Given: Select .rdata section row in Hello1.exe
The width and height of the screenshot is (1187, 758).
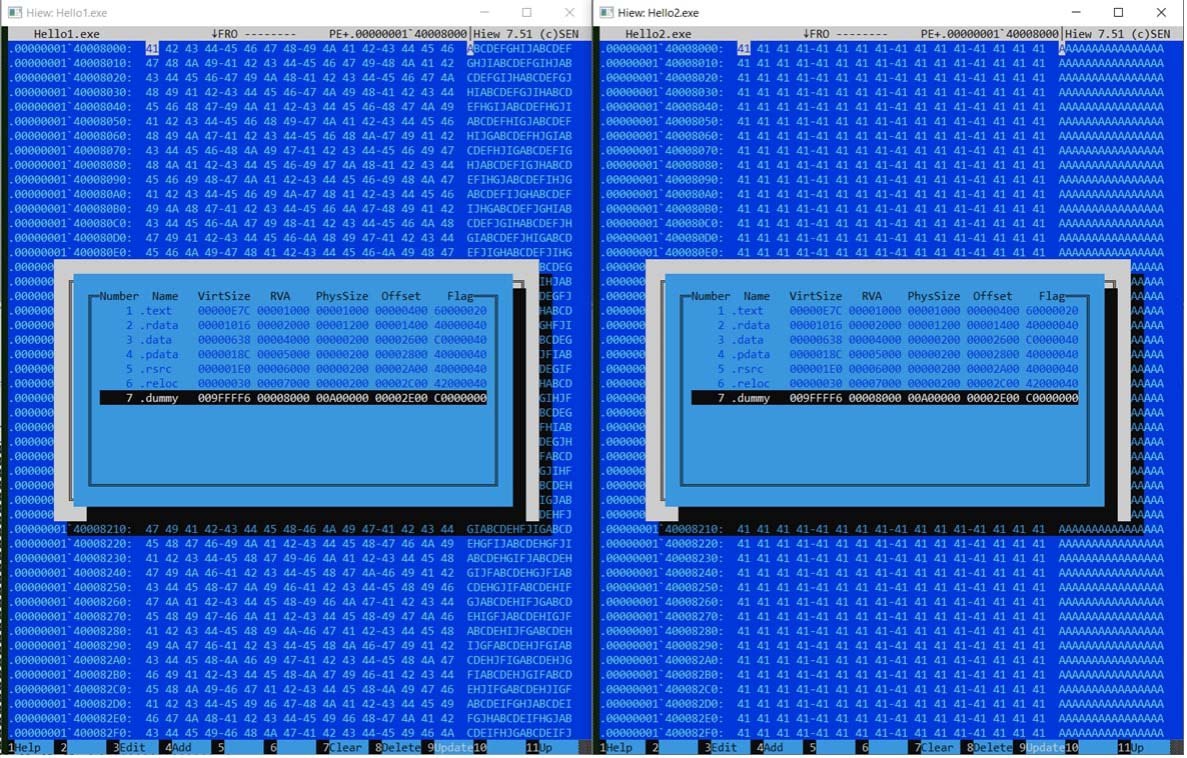Looking at the screenshot, I should click(x=294, y=325).
